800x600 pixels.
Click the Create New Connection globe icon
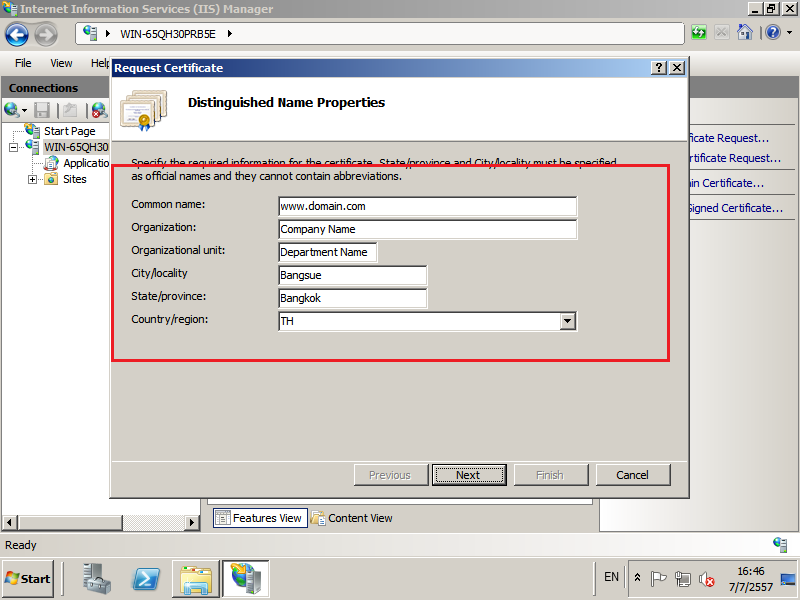pyautogui.click(x=14, y=110)
